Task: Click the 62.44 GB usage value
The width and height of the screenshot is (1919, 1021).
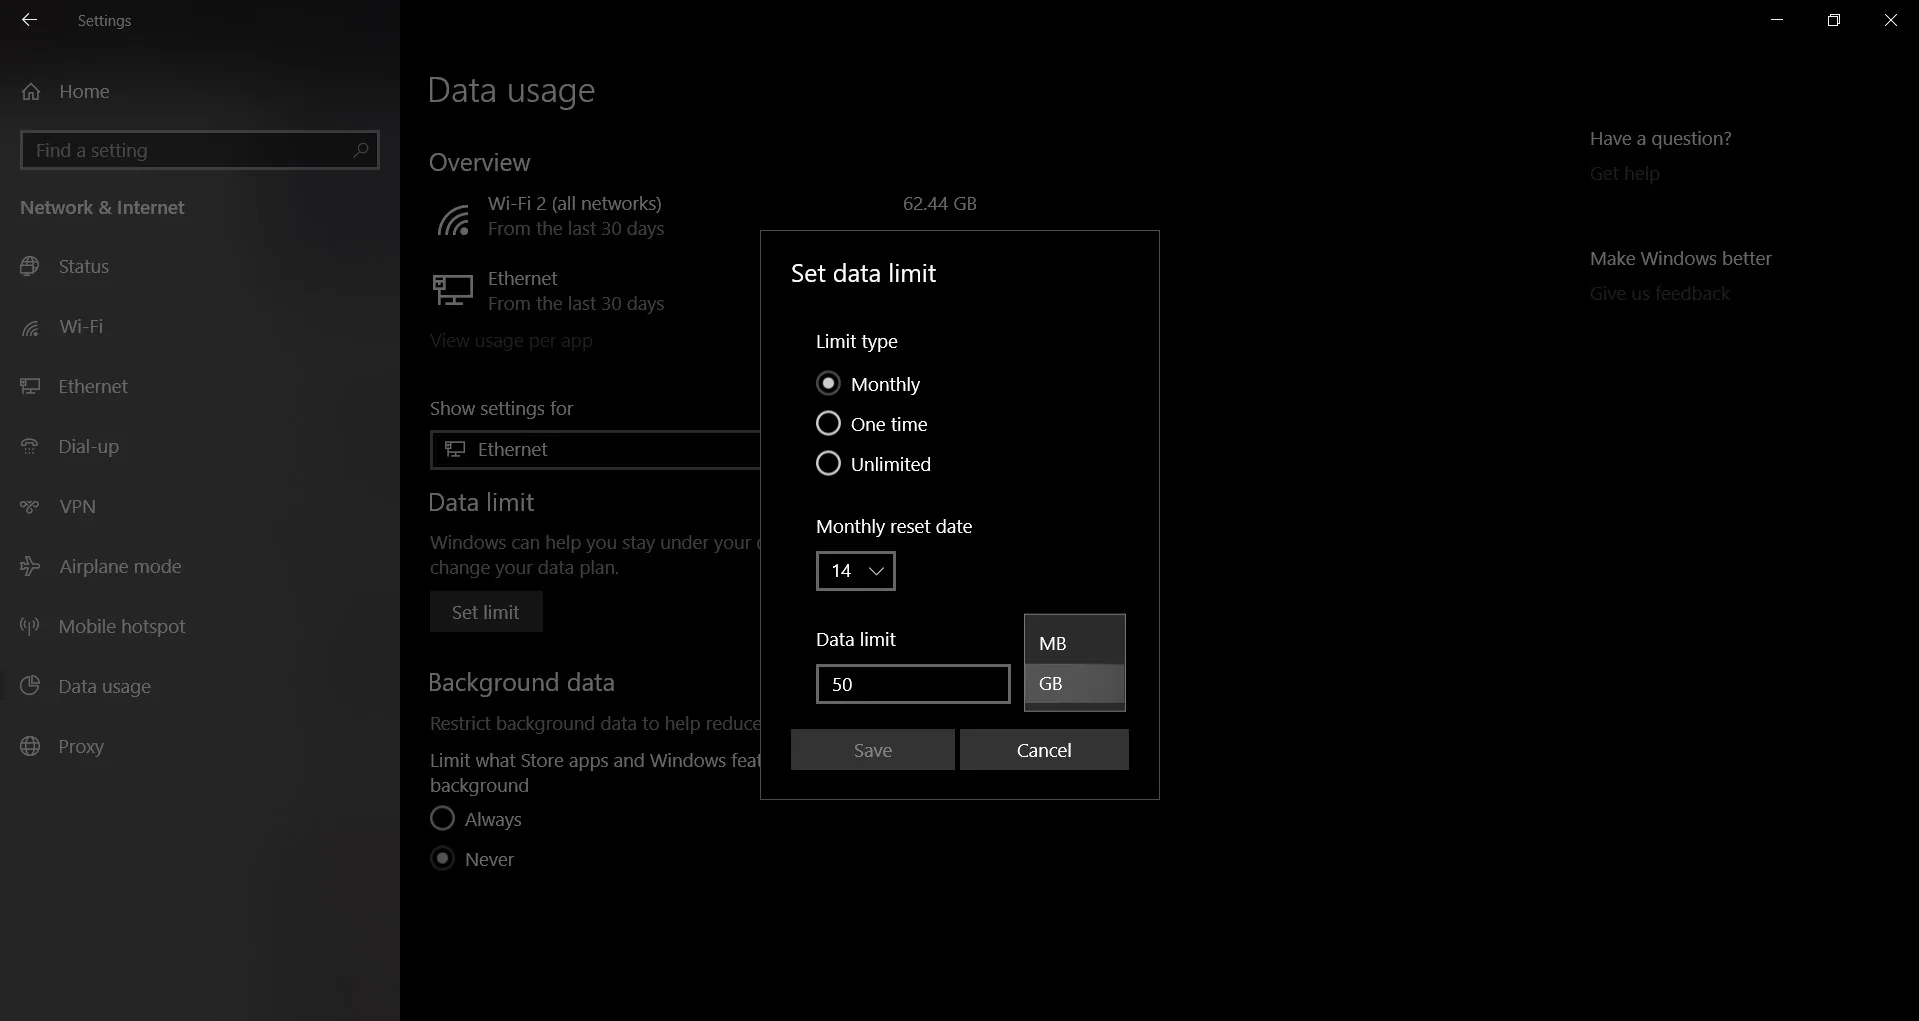Action: [x=940, y=203]
